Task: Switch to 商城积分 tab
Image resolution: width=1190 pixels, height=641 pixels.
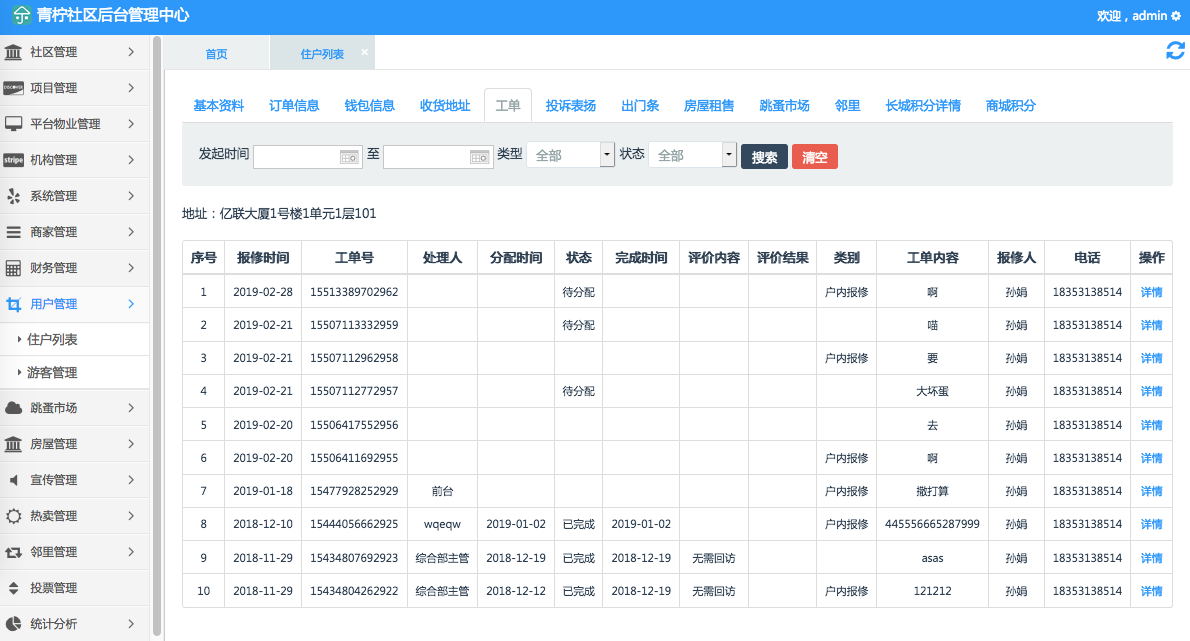Action: point(1011,105)
